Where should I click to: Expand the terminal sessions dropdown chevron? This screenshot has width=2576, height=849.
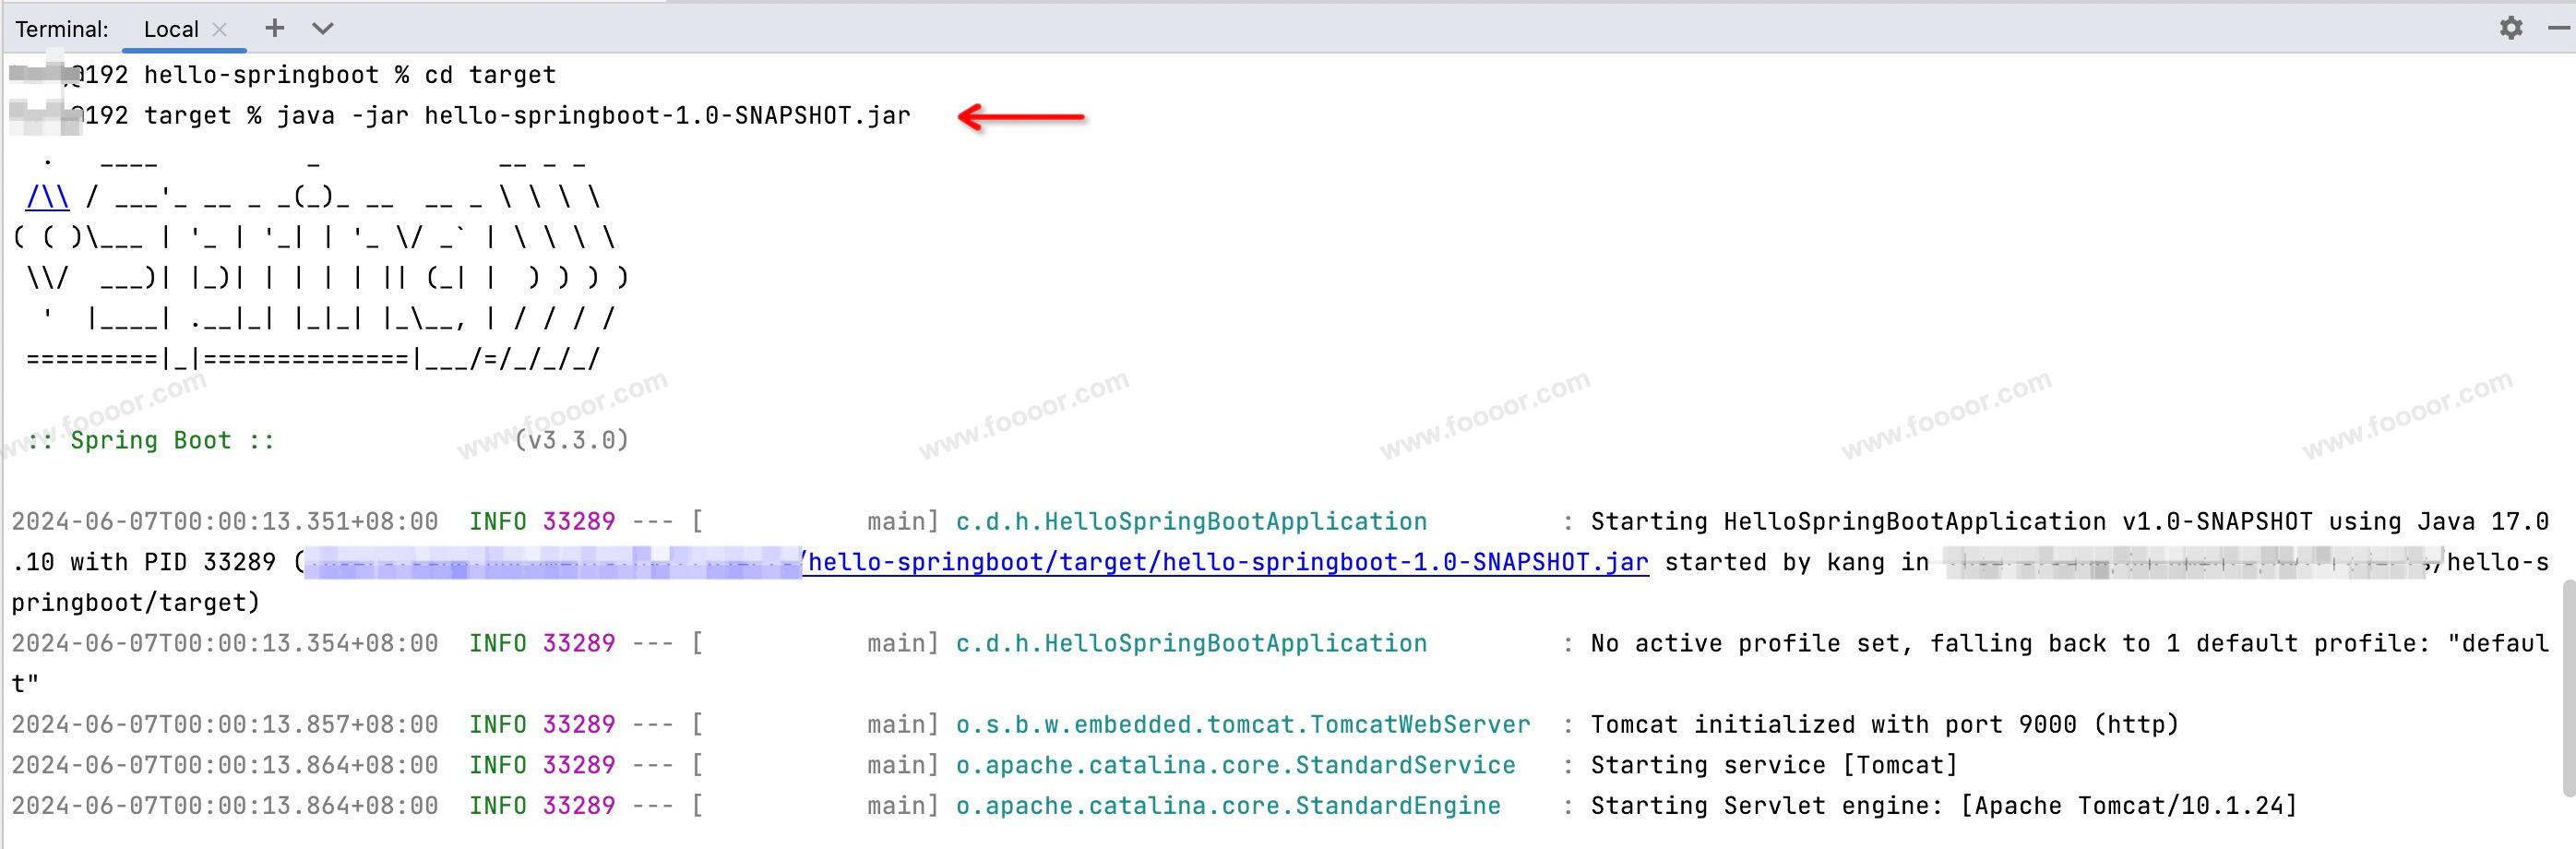tap(322, 28)
